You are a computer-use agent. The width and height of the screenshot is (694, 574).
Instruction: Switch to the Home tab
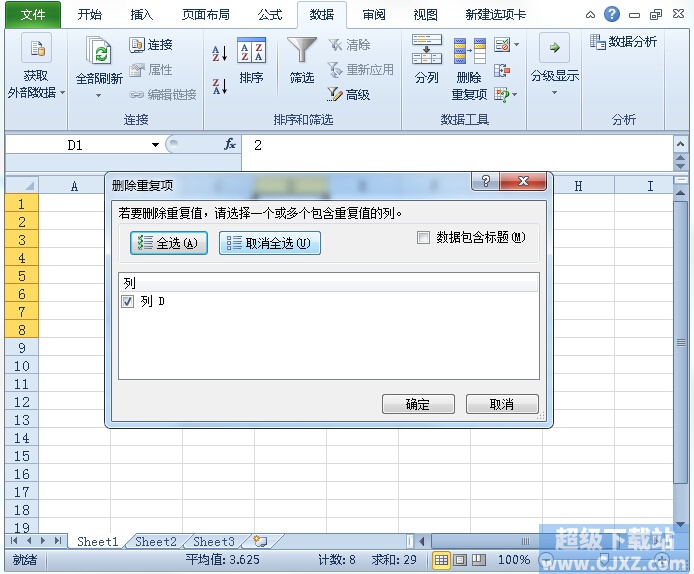[x=90, y=15]
